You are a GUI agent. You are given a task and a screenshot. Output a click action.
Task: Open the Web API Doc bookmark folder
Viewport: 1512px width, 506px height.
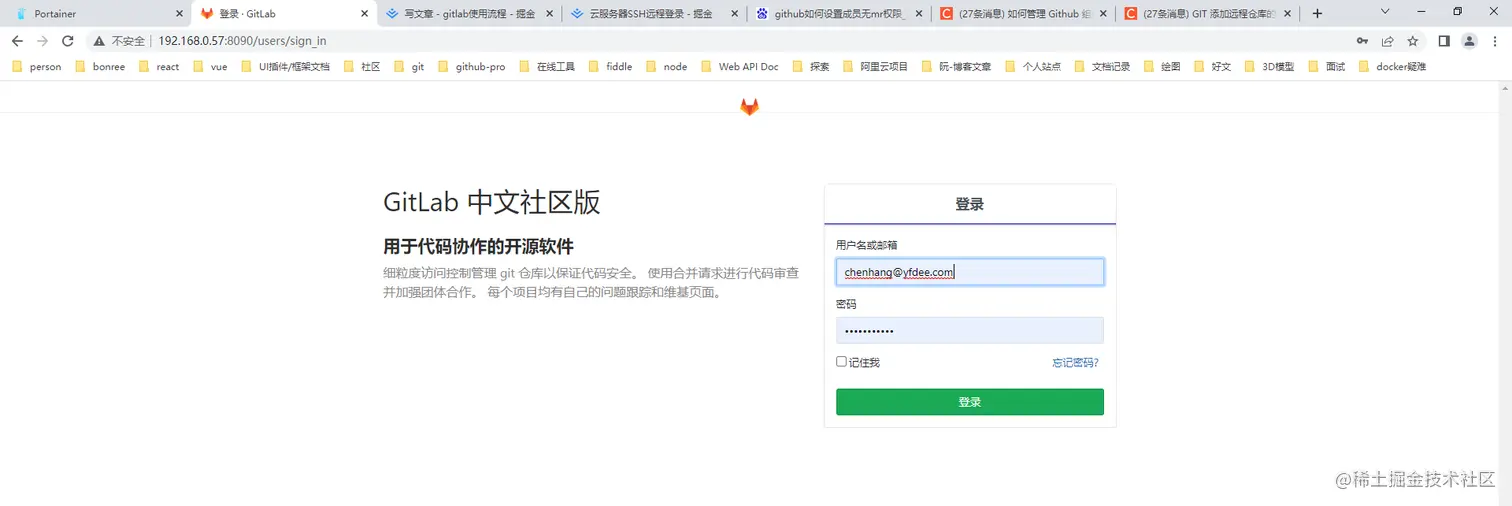[x=739, y=67]
